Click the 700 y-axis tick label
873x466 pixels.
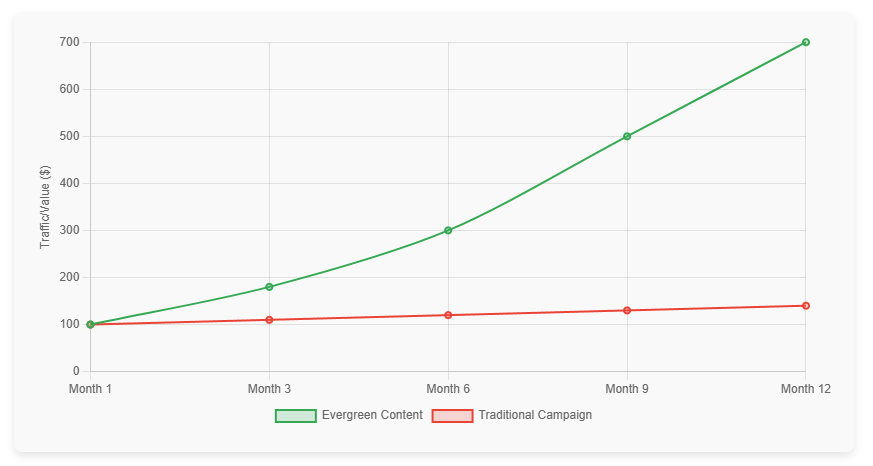[69, 42]
